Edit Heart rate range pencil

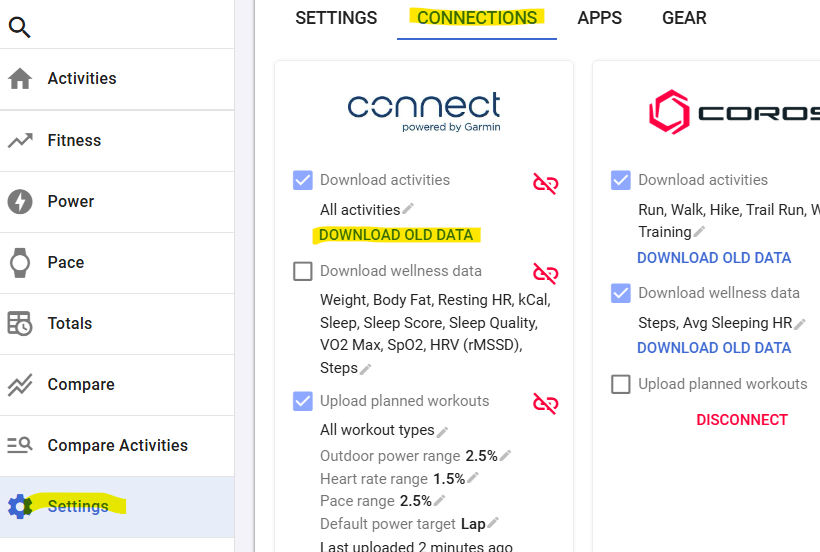point(473,478)
